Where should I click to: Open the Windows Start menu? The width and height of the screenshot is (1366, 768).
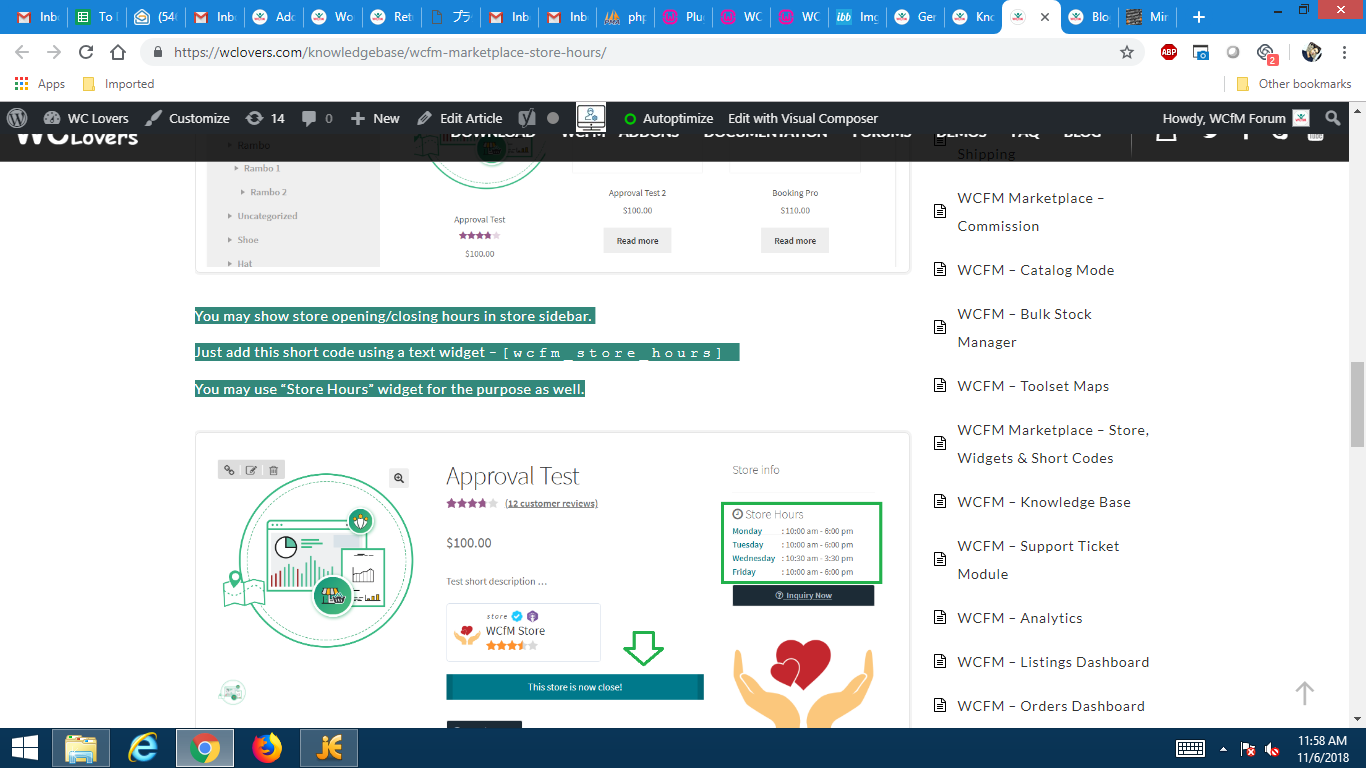tap(24, 748)
